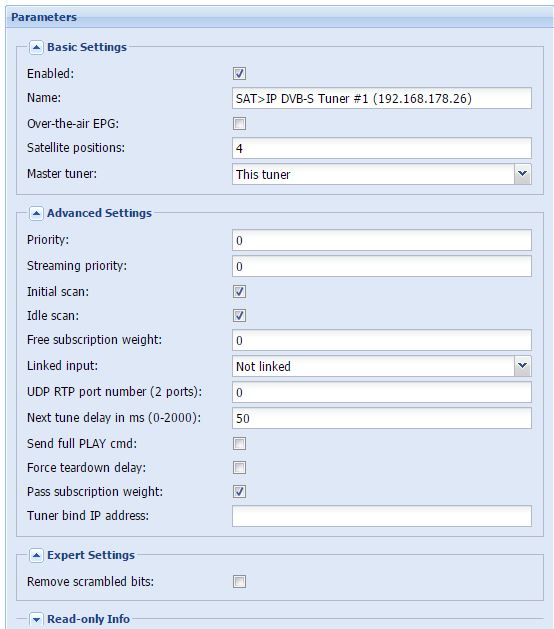Uncheck the Enabled checkbox

click(x=239, y=73)
